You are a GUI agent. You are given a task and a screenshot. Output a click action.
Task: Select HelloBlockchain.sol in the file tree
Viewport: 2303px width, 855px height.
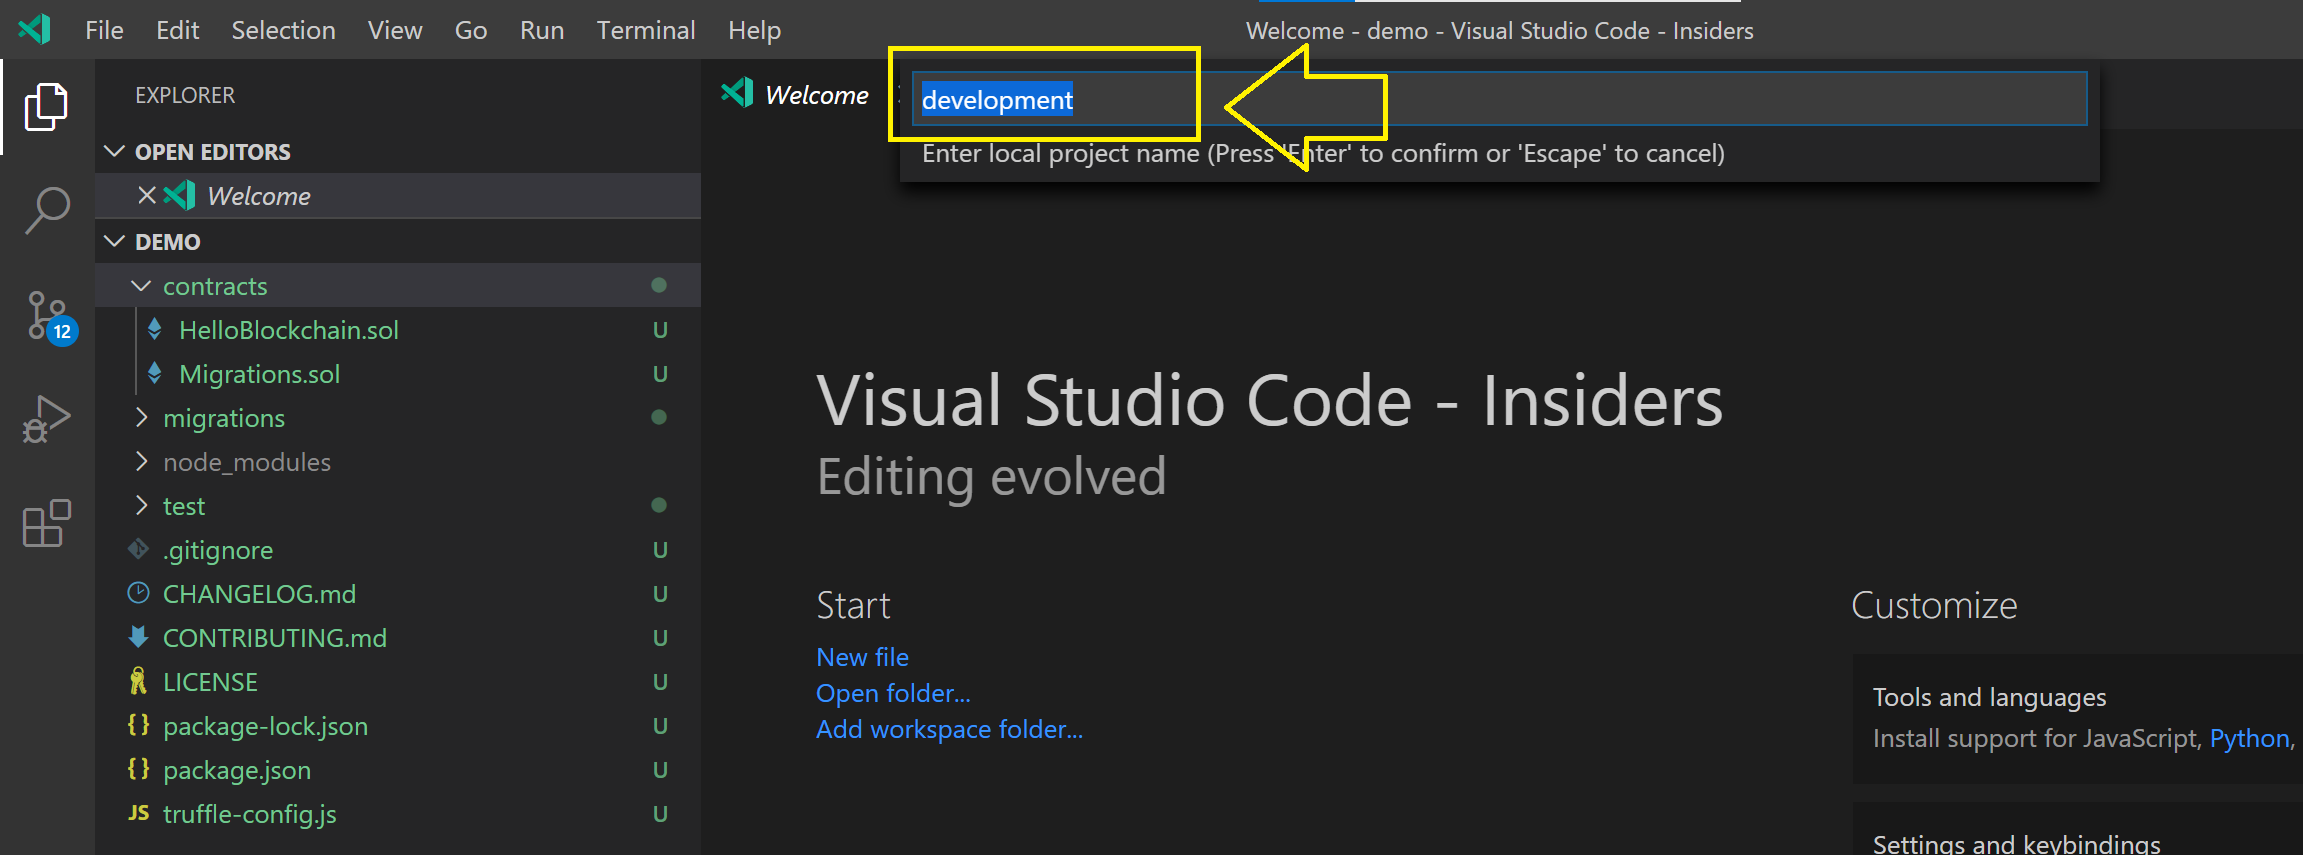[288, 330]
